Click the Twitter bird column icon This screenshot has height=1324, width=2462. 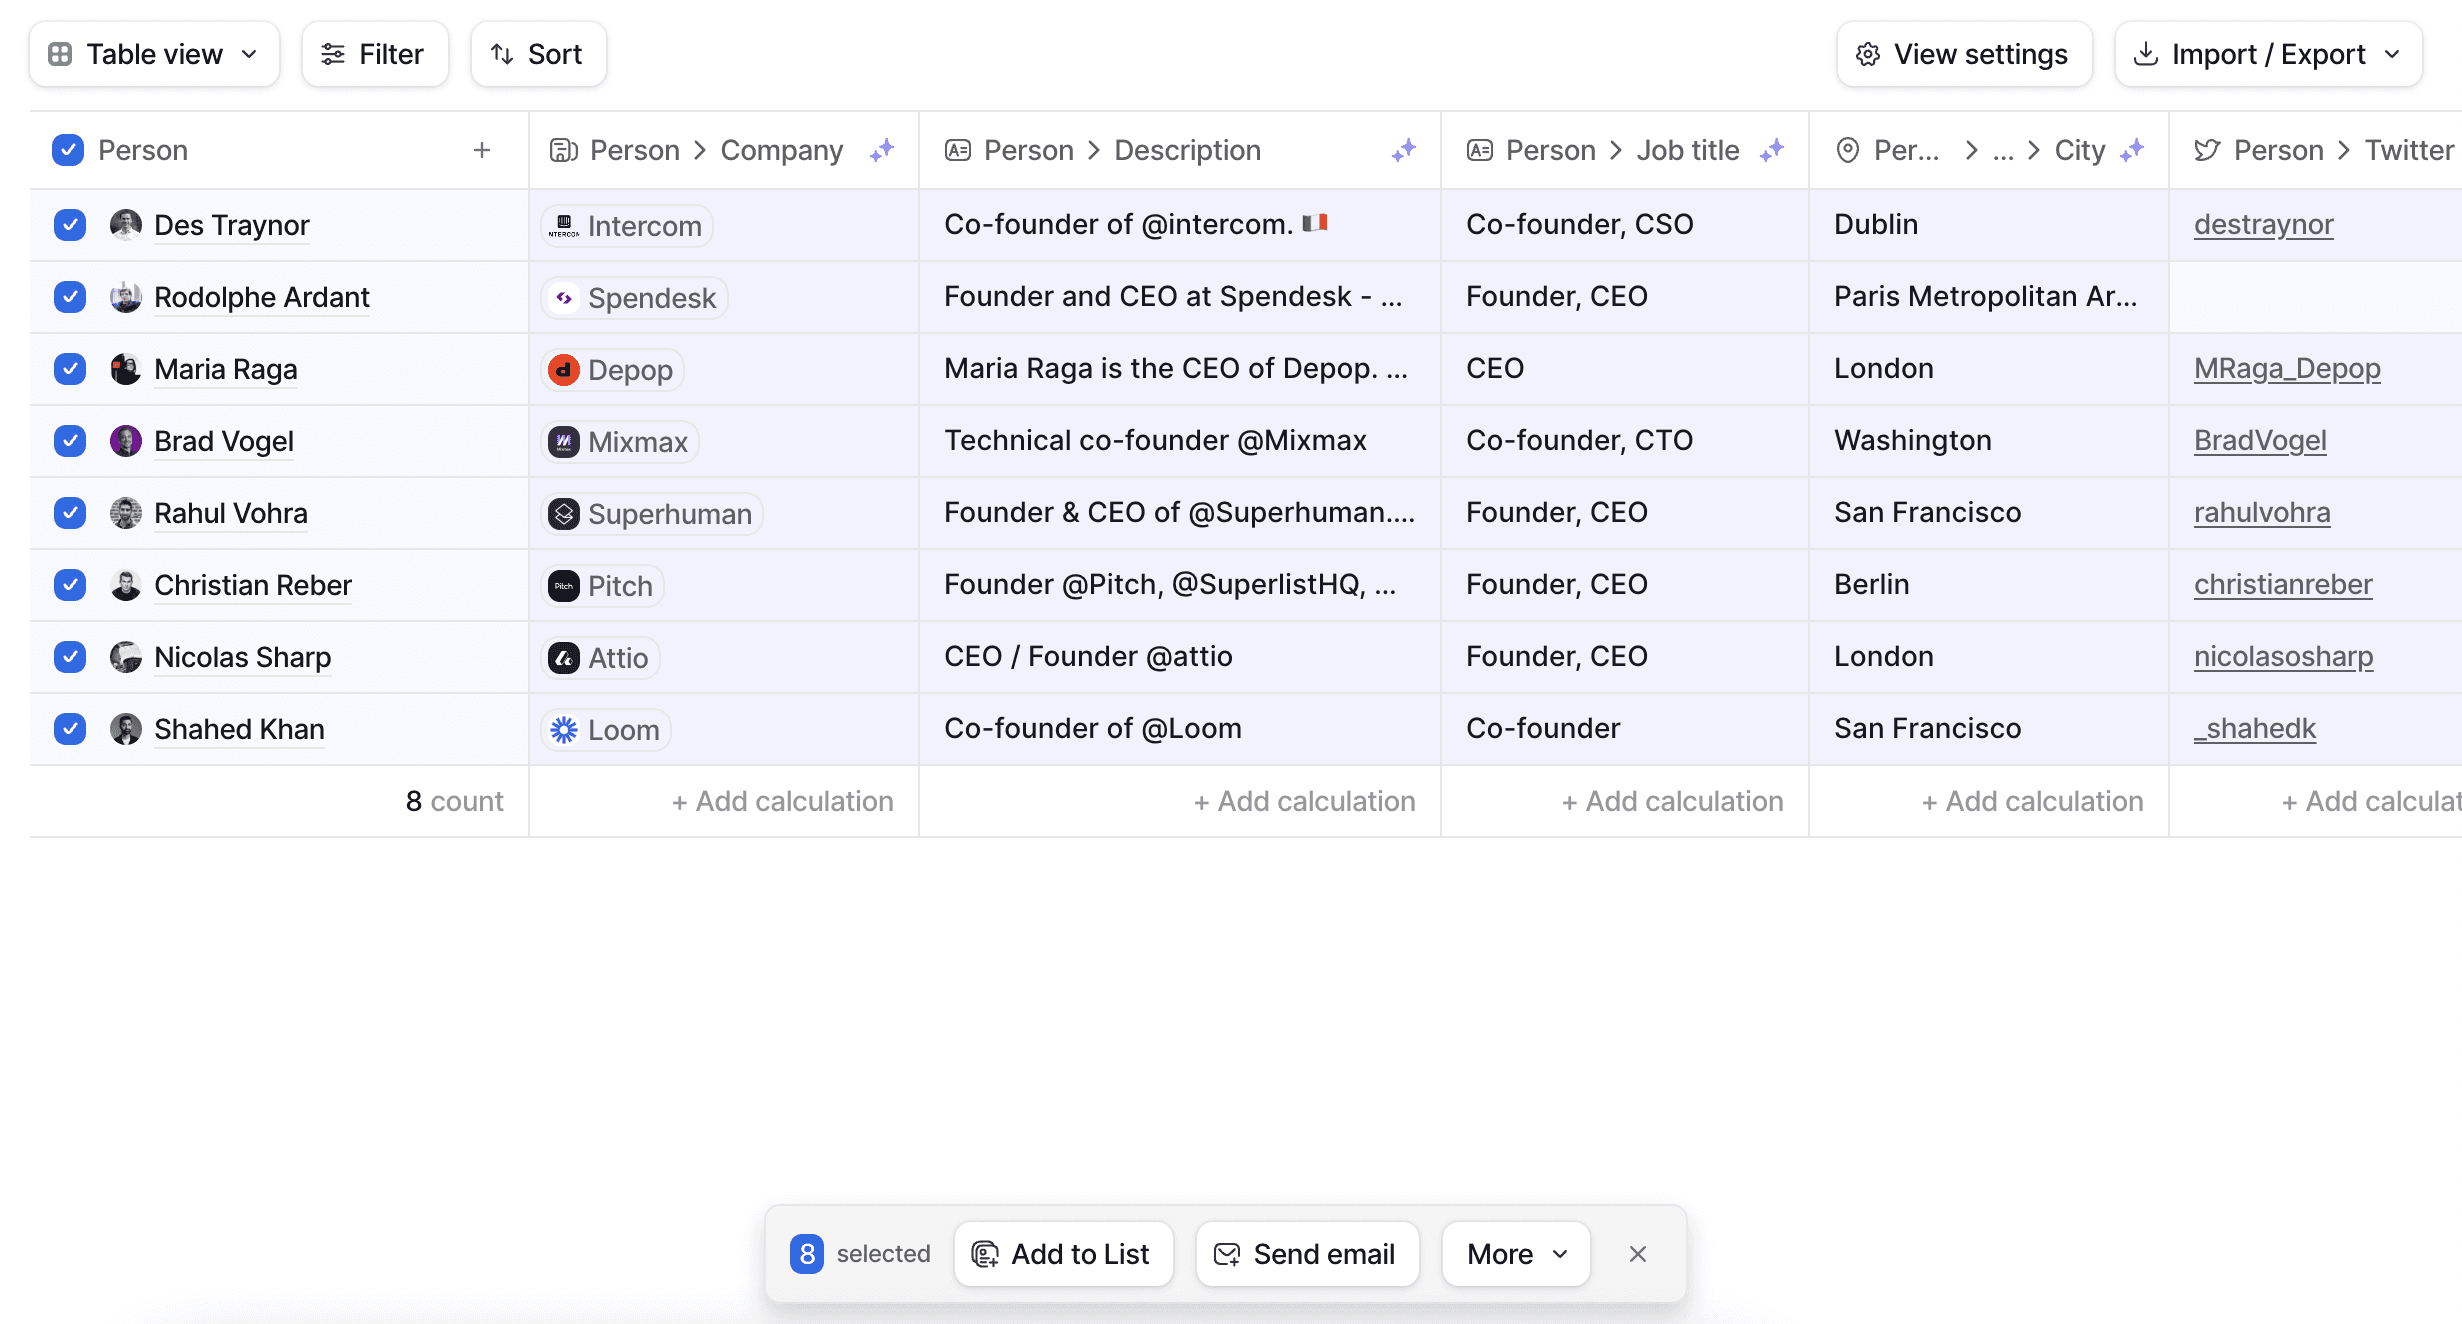[x=2207, y=150]
